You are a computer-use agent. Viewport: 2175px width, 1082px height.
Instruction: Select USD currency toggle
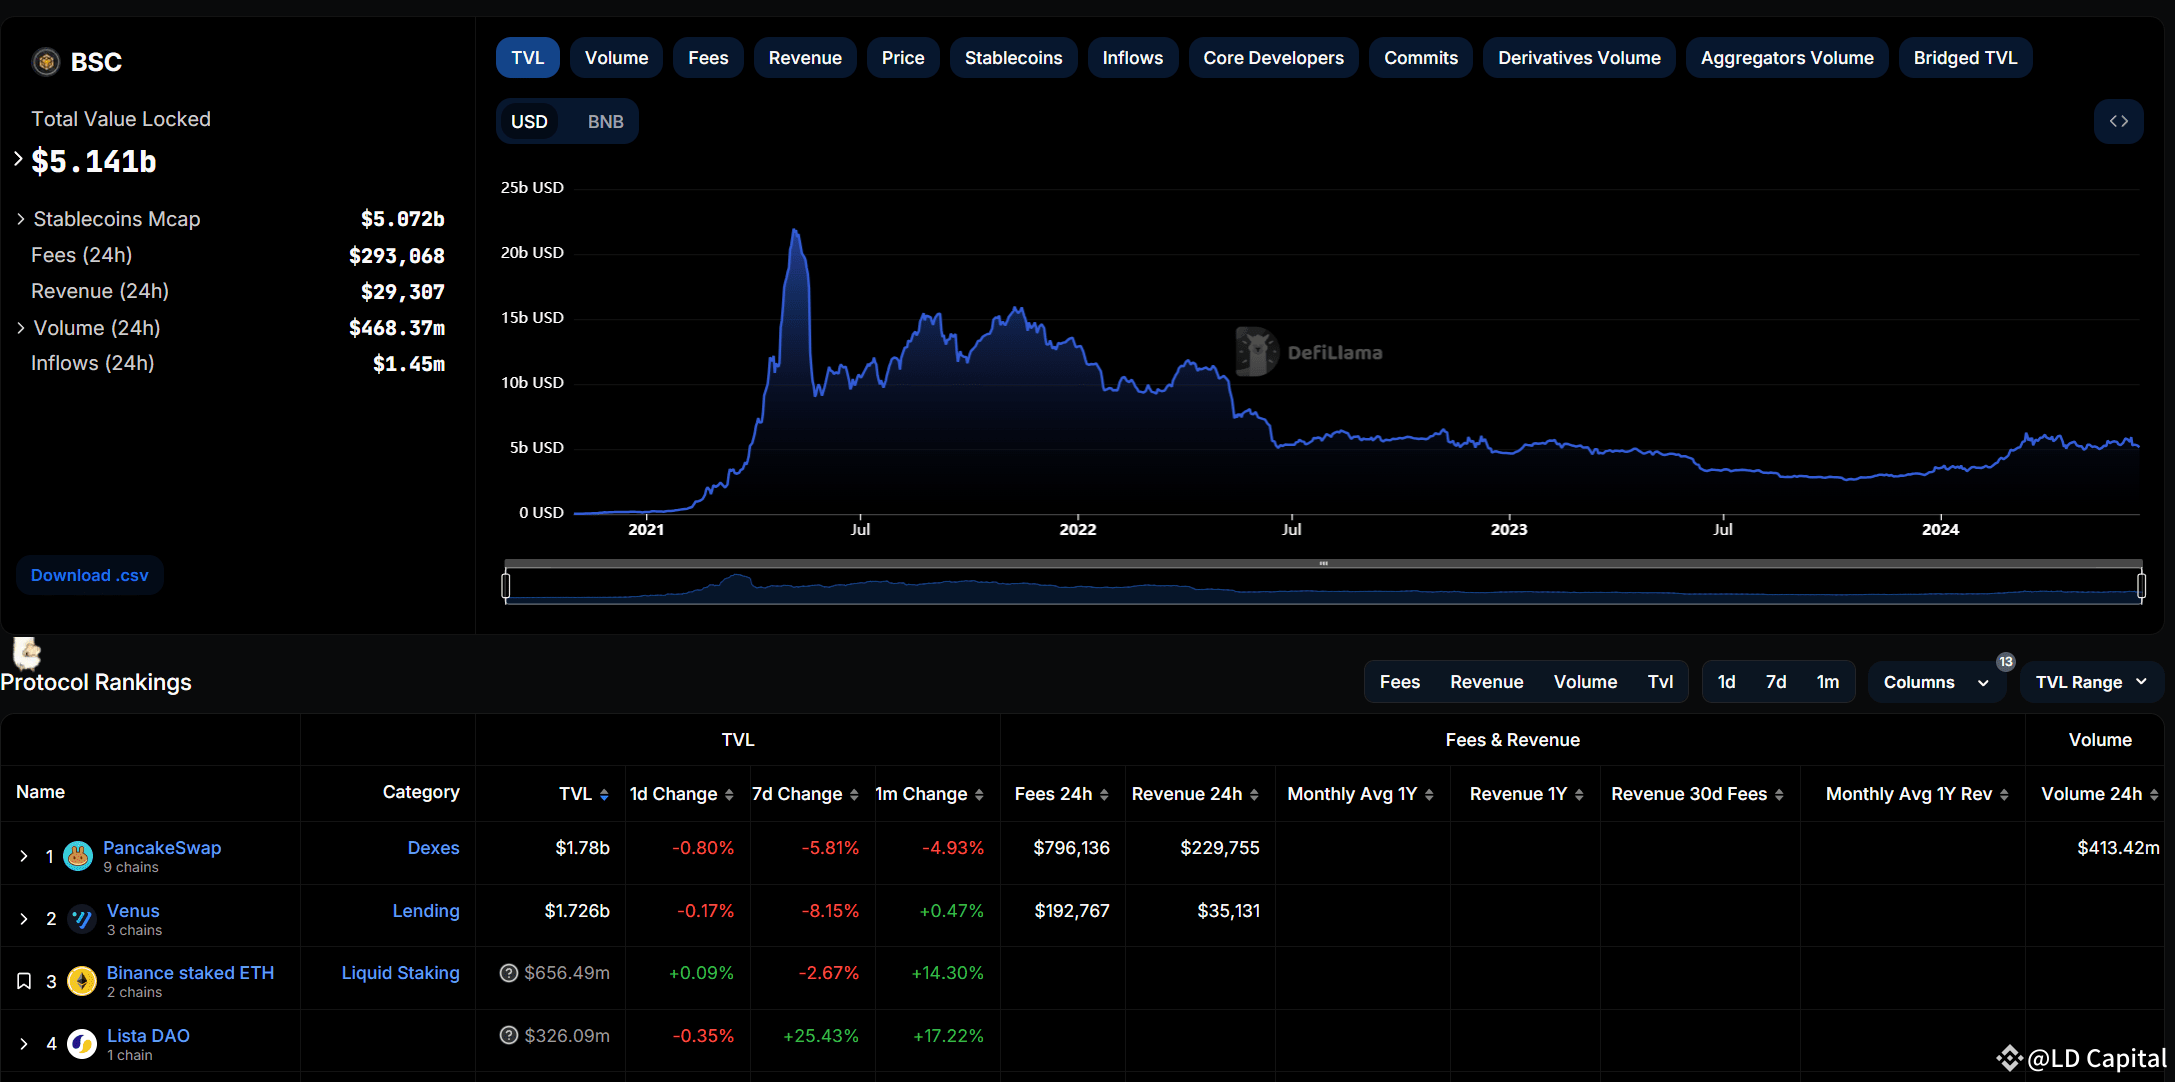(529, 122)
